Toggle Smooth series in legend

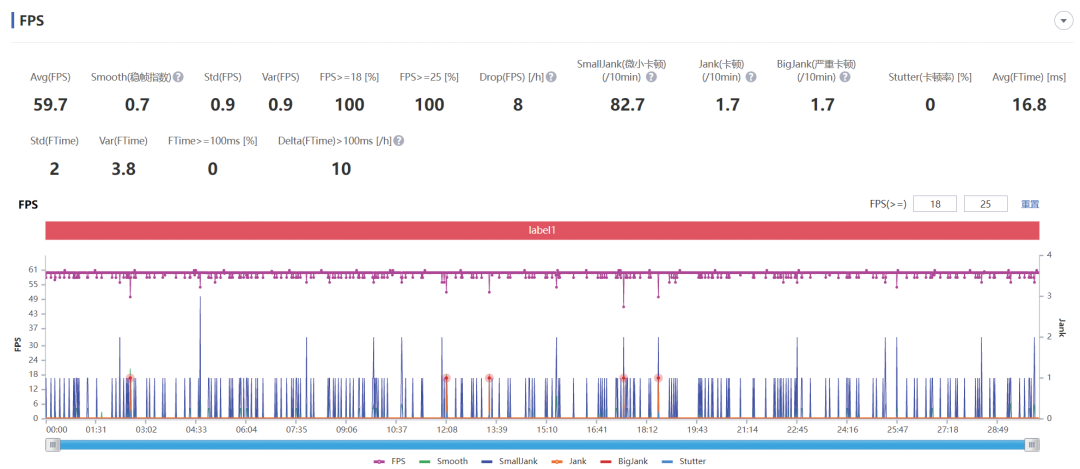444,461
